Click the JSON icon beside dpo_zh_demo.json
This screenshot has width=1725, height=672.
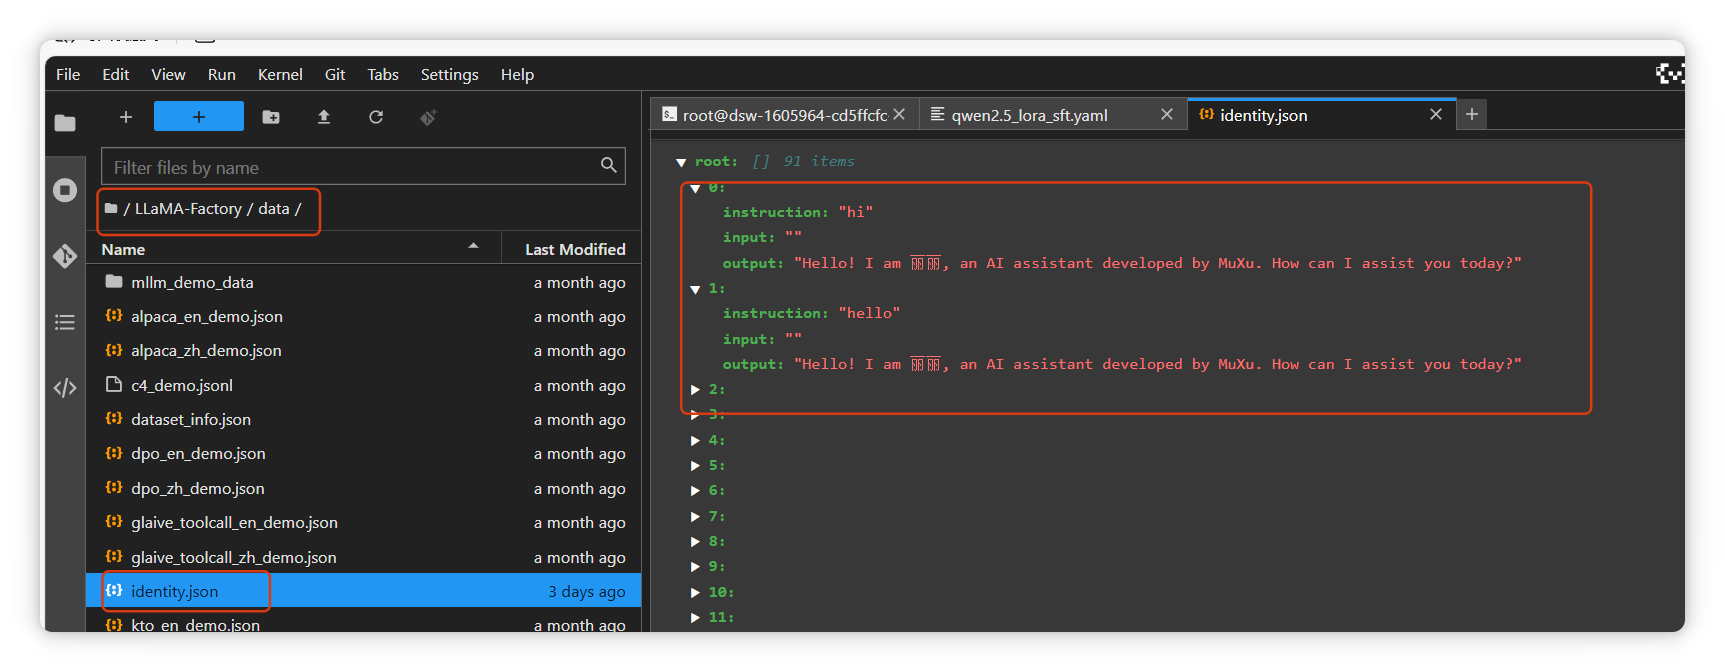[x=114, y=487]
